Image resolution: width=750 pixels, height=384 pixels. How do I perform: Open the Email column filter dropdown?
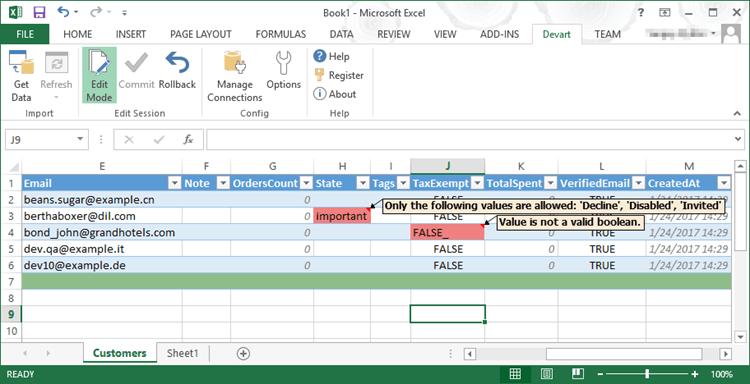(174, 183)
